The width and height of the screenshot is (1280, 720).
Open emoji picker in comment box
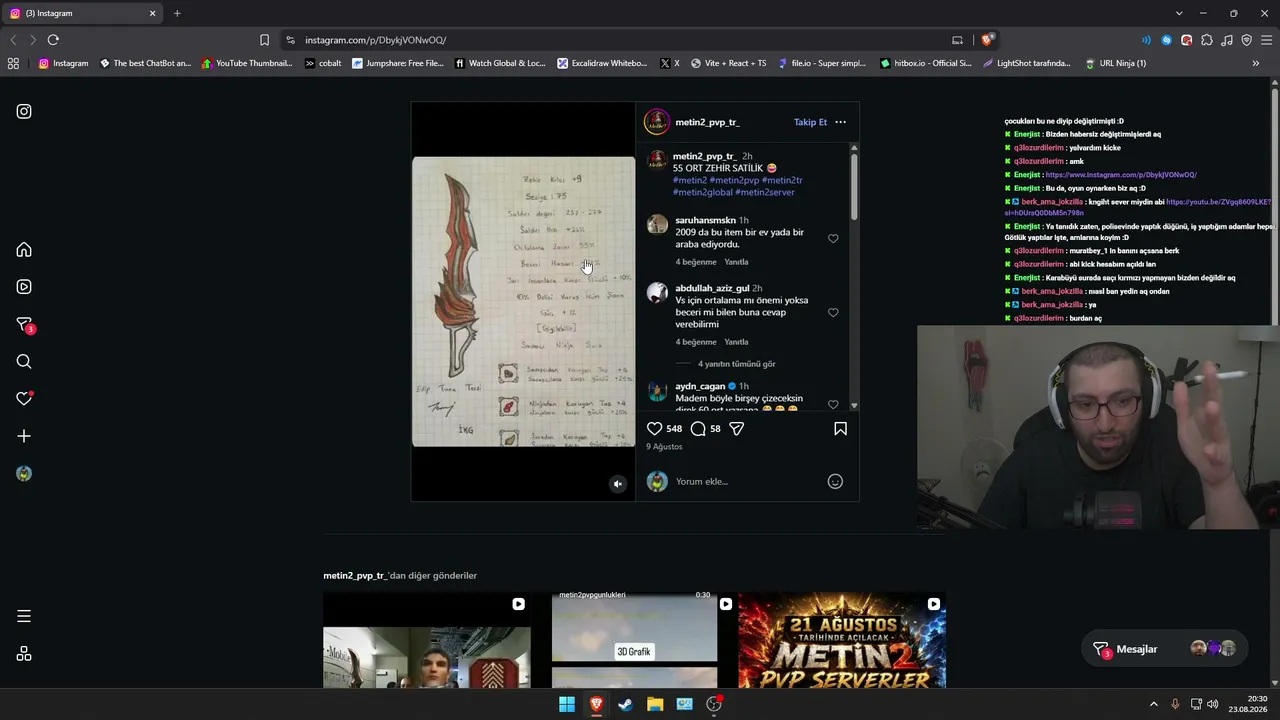(x=835, y=481)
